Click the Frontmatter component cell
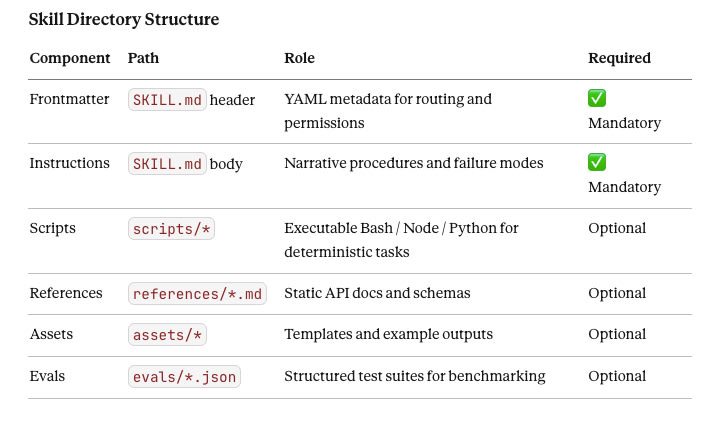Screen dimensions: 728x422 (70, 99)
